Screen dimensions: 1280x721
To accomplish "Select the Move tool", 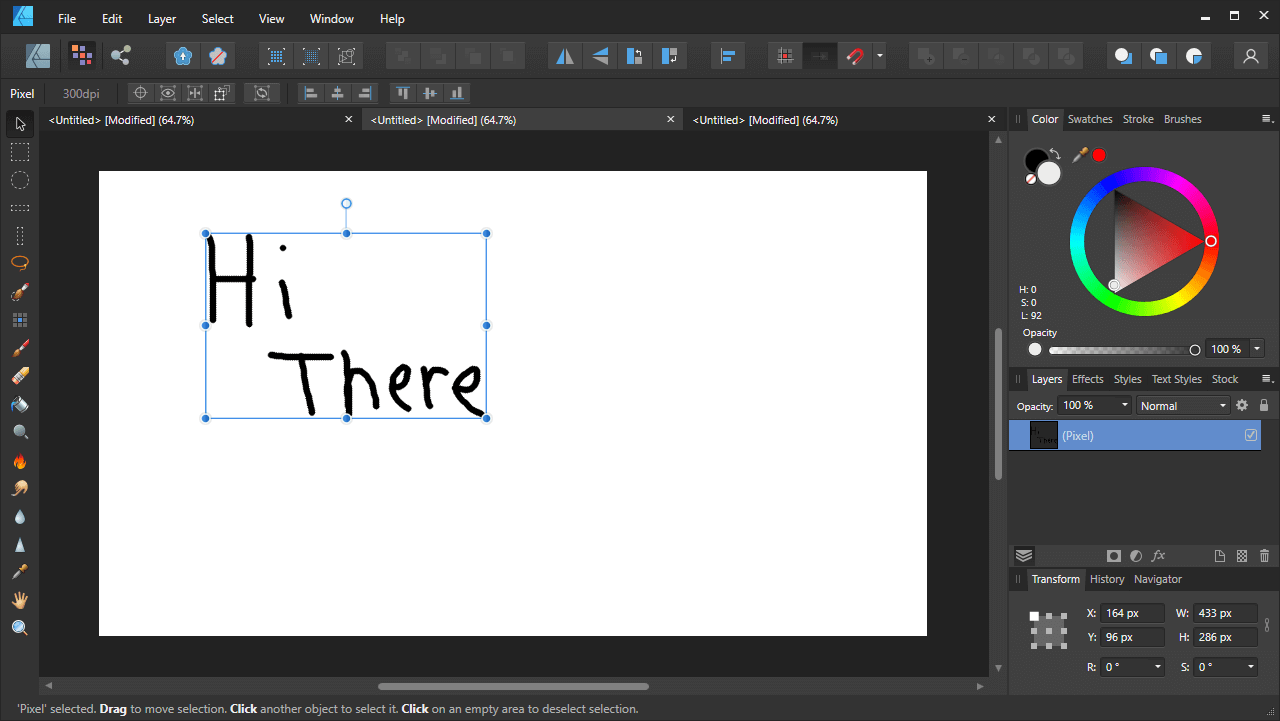I will 20,123.
